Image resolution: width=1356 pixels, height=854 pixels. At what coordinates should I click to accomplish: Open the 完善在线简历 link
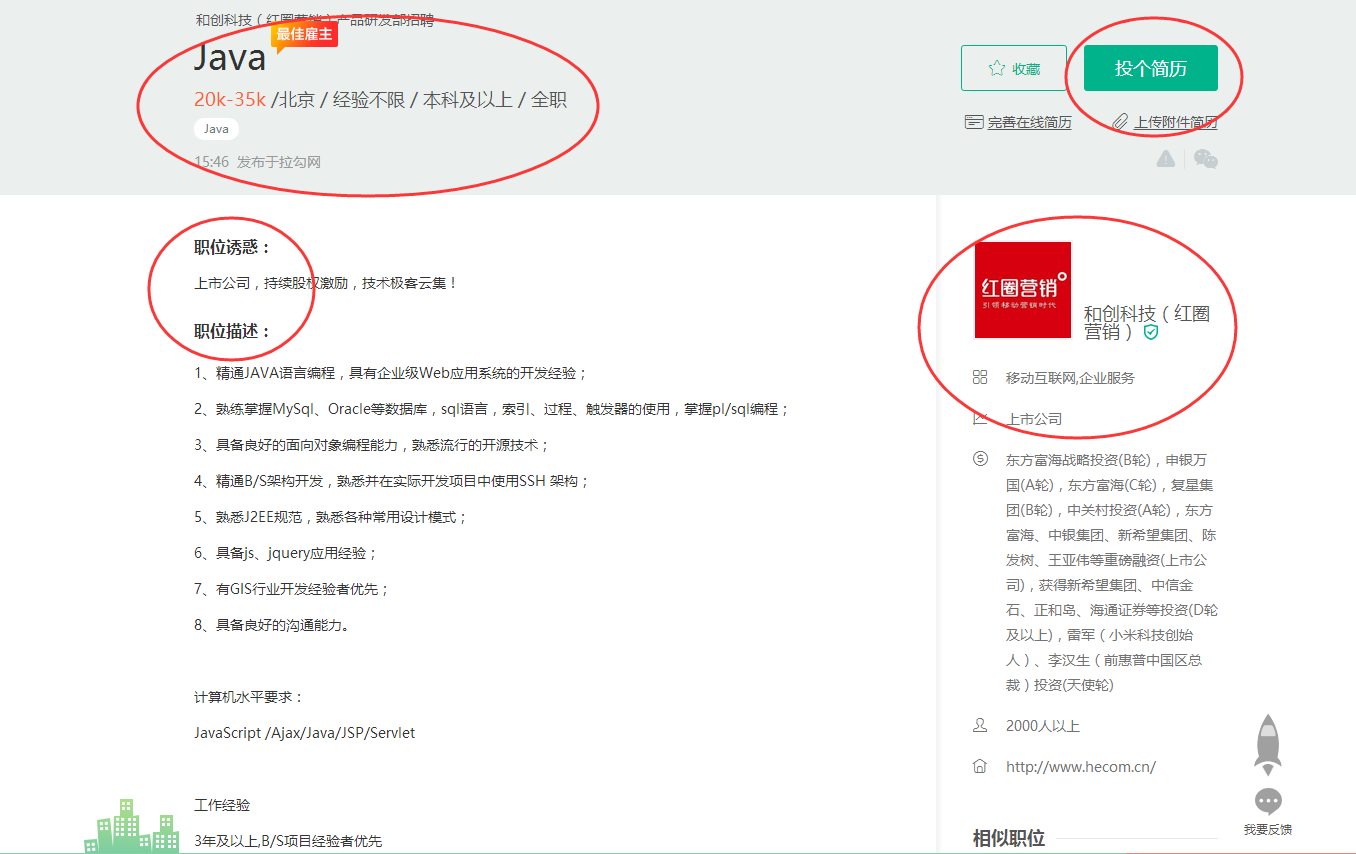click(x=1028, y=122)
